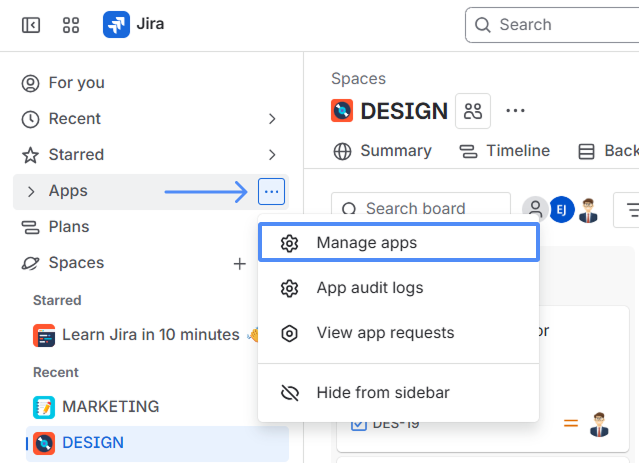
Task: Click the medium priority icon on card
Action: click(571, 423)
